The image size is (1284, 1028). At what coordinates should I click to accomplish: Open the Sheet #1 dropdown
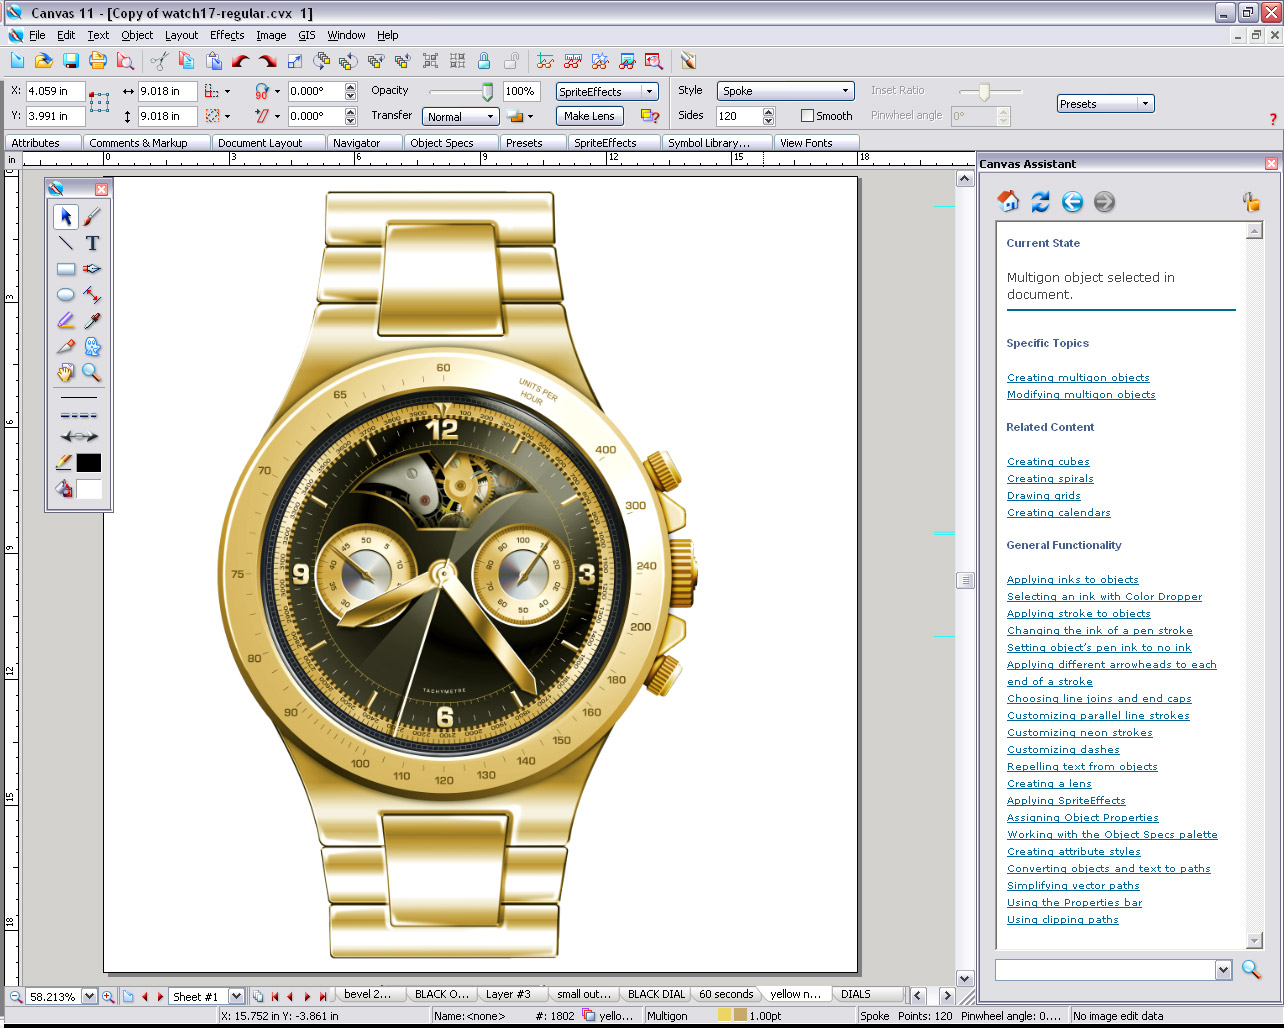(236, 996)
